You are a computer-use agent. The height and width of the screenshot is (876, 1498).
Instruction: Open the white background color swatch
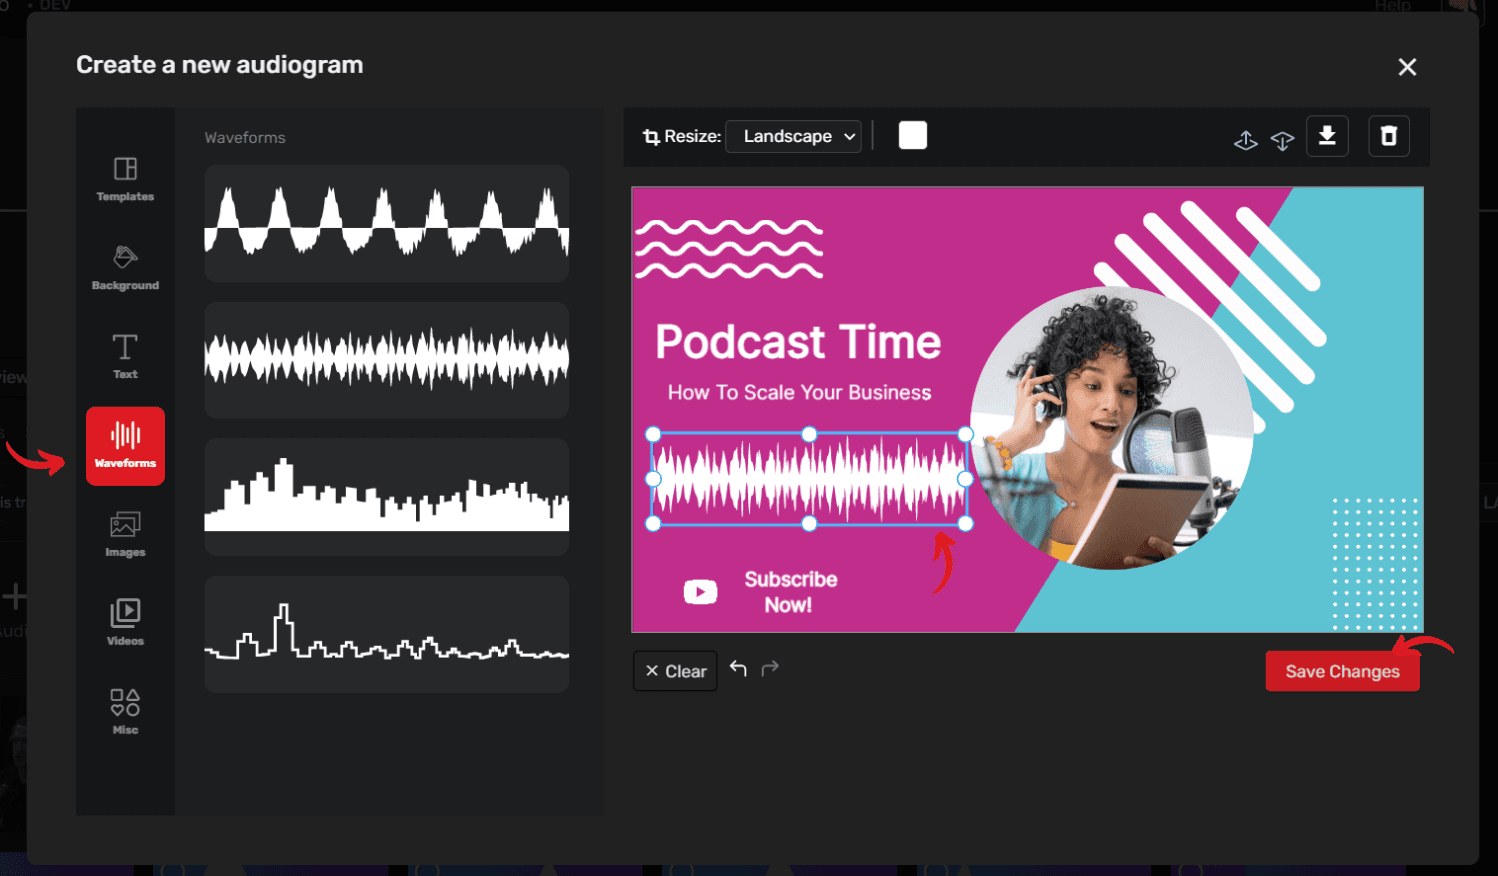click(x=912, y=134)
